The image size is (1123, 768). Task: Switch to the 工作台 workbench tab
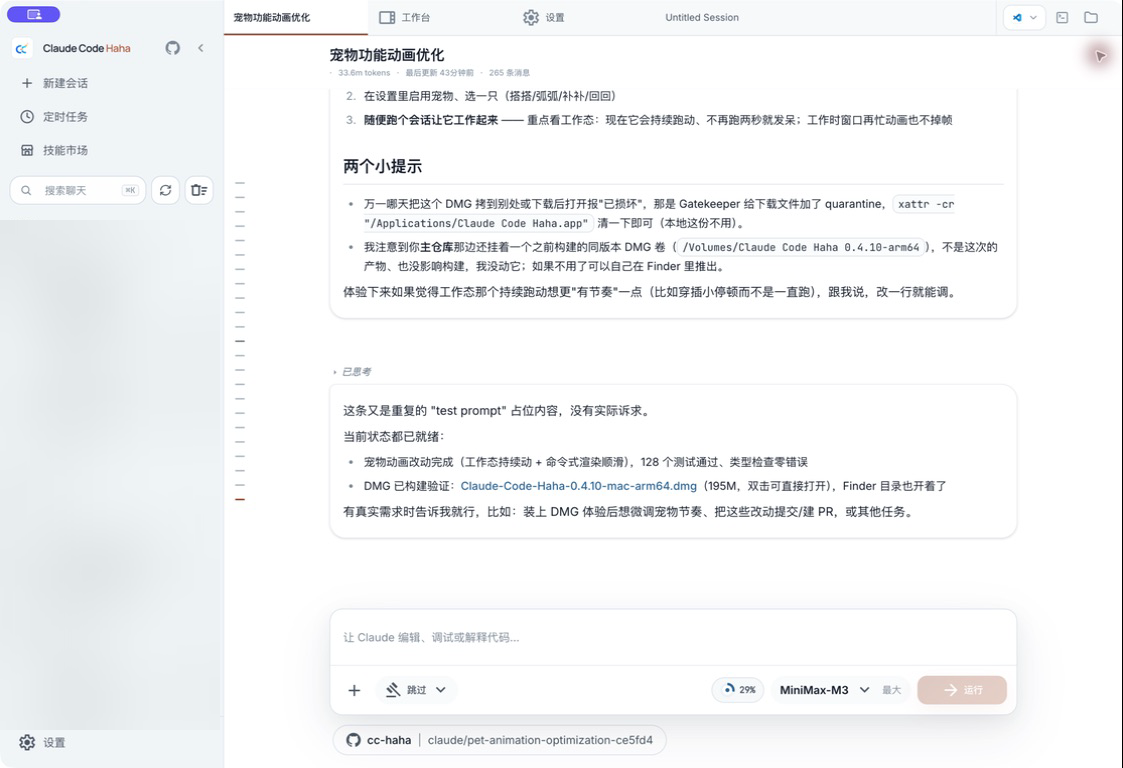405,17
